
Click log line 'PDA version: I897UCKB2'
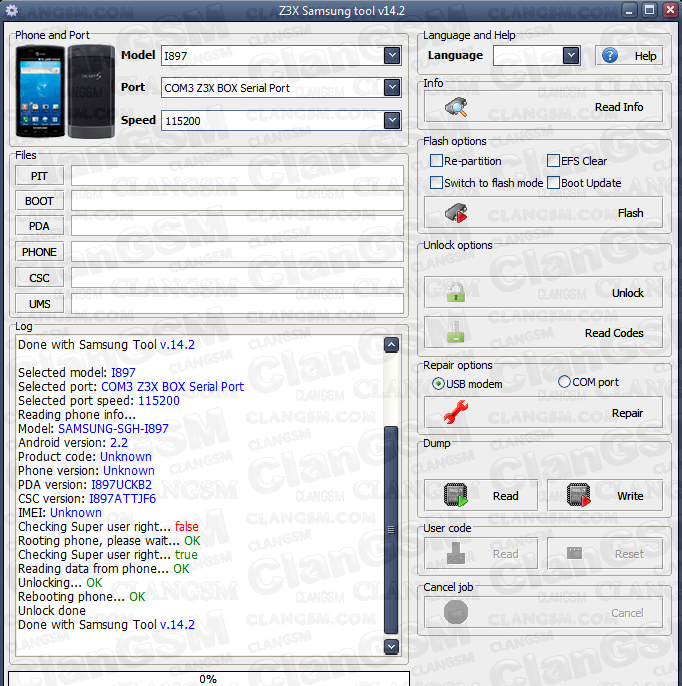pos(85,484)
